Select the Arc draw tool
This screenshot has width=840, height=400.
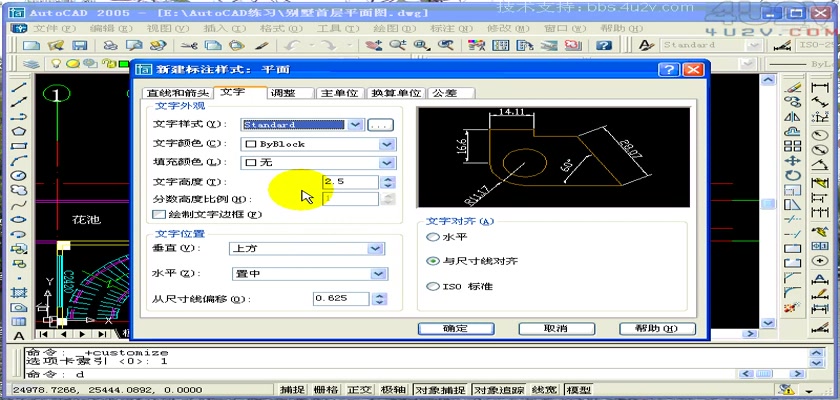point(19,160)
